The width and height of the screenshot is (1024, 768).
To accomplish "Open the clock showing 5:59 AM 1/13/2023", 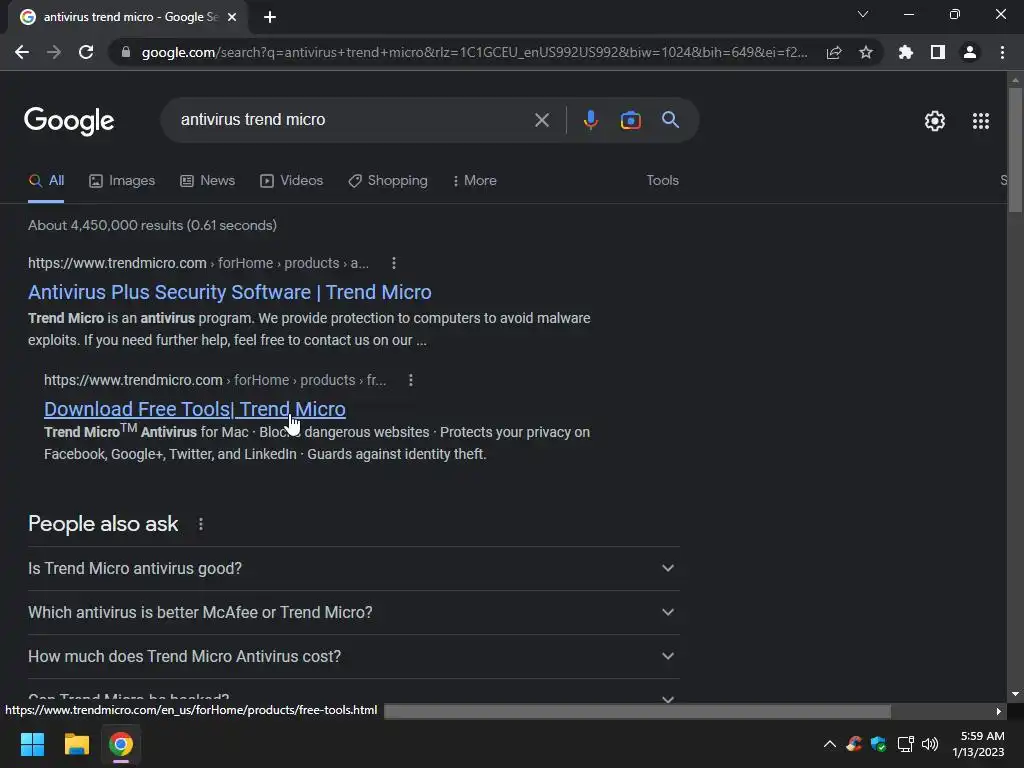I will pyautogui.click(x=978, y=744).
